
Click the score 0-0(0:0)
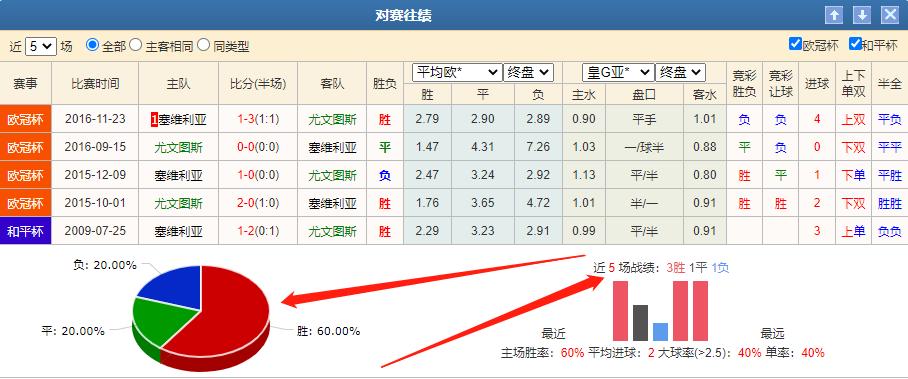click(x=258, y=147)
